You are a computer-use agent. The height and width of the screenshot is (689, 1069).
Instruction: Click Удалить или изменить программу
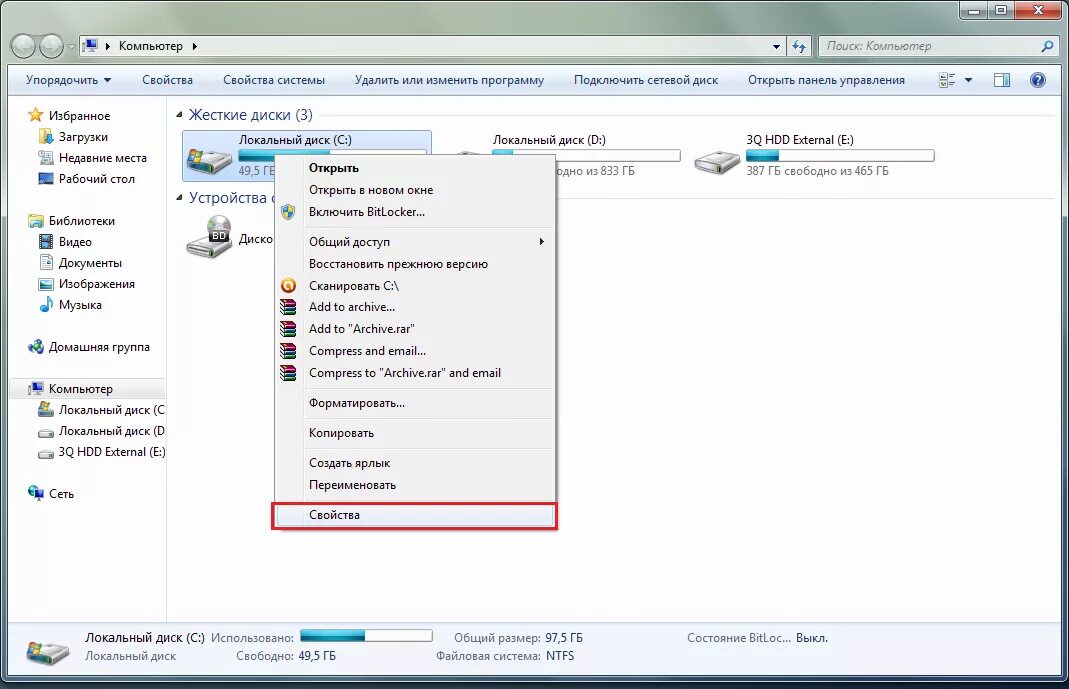coord(449,80)
